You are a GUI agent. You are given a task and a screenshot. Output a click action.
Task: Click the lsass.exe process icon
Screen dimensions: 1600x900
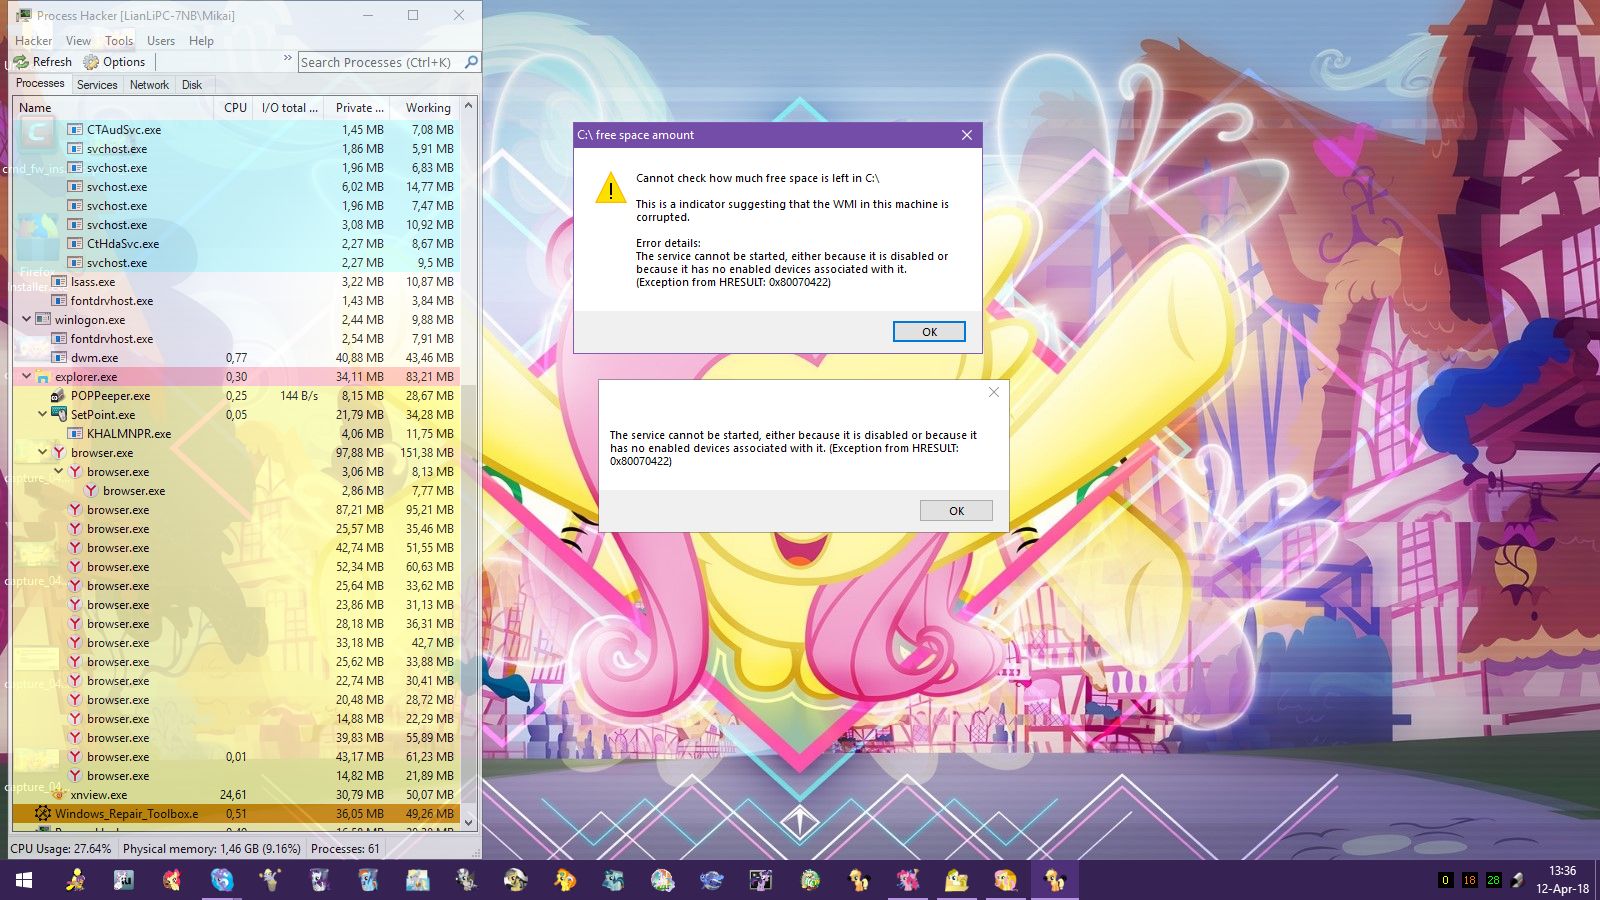(x=59, y=281)
